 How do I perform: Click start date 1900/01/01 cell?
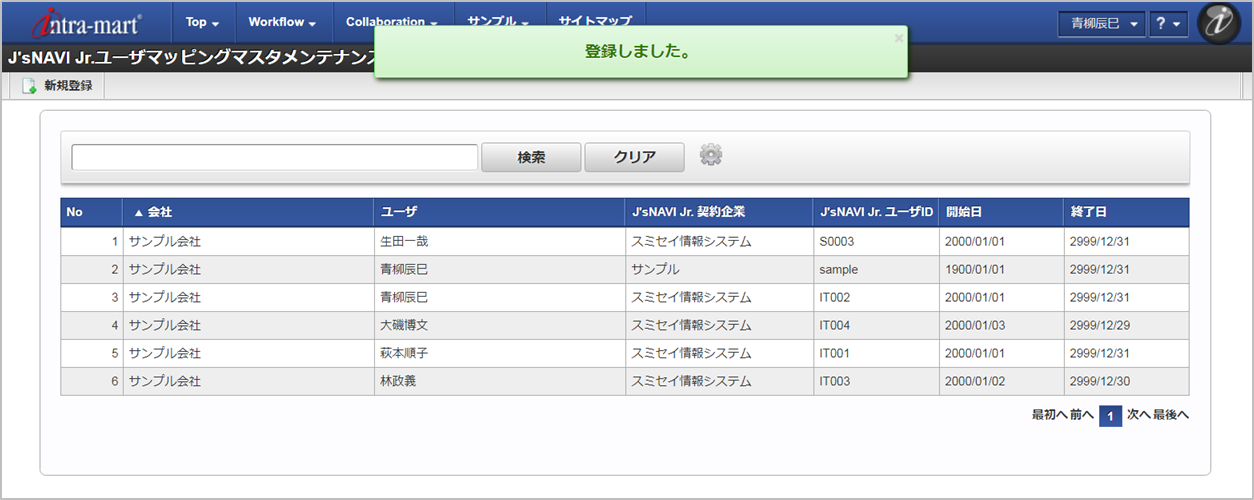[1001, 269]
